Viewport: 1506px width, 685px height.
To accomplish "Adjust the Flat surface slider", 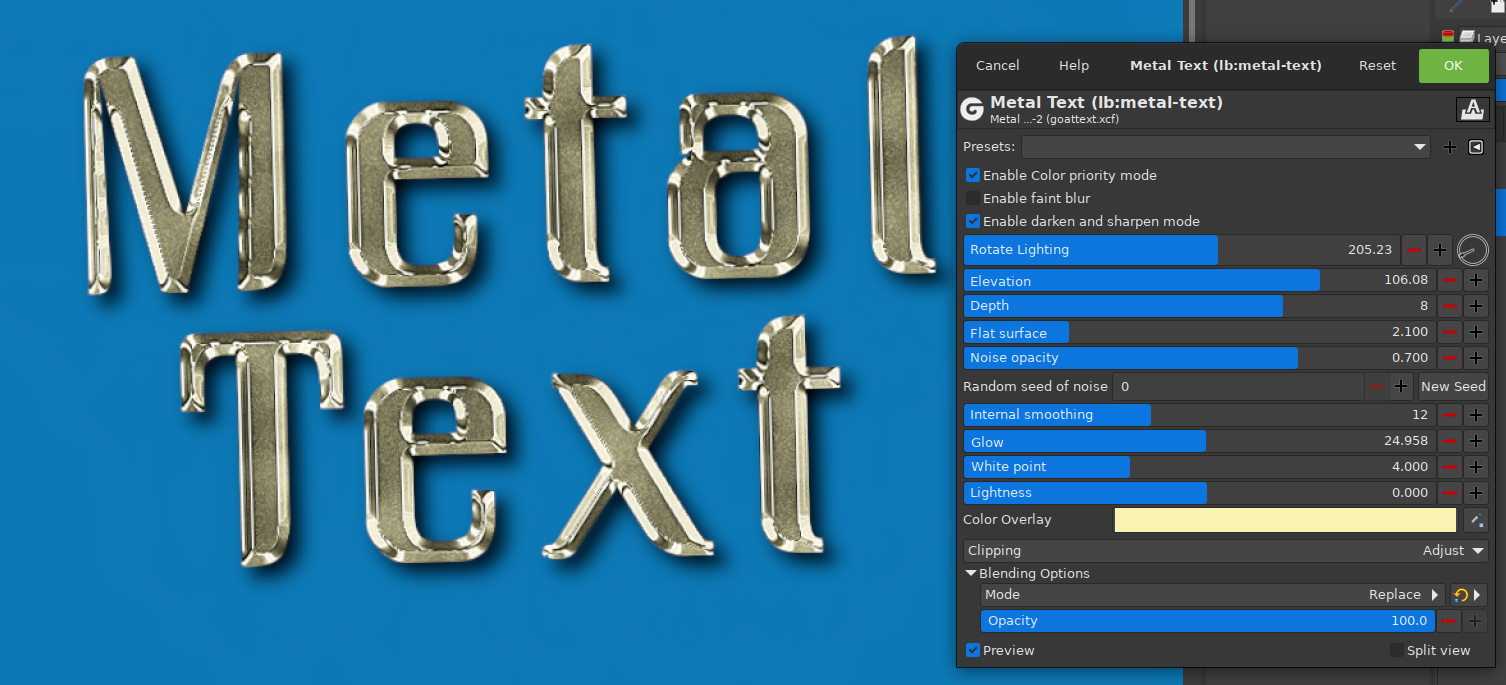I will tap(1200, 332).
